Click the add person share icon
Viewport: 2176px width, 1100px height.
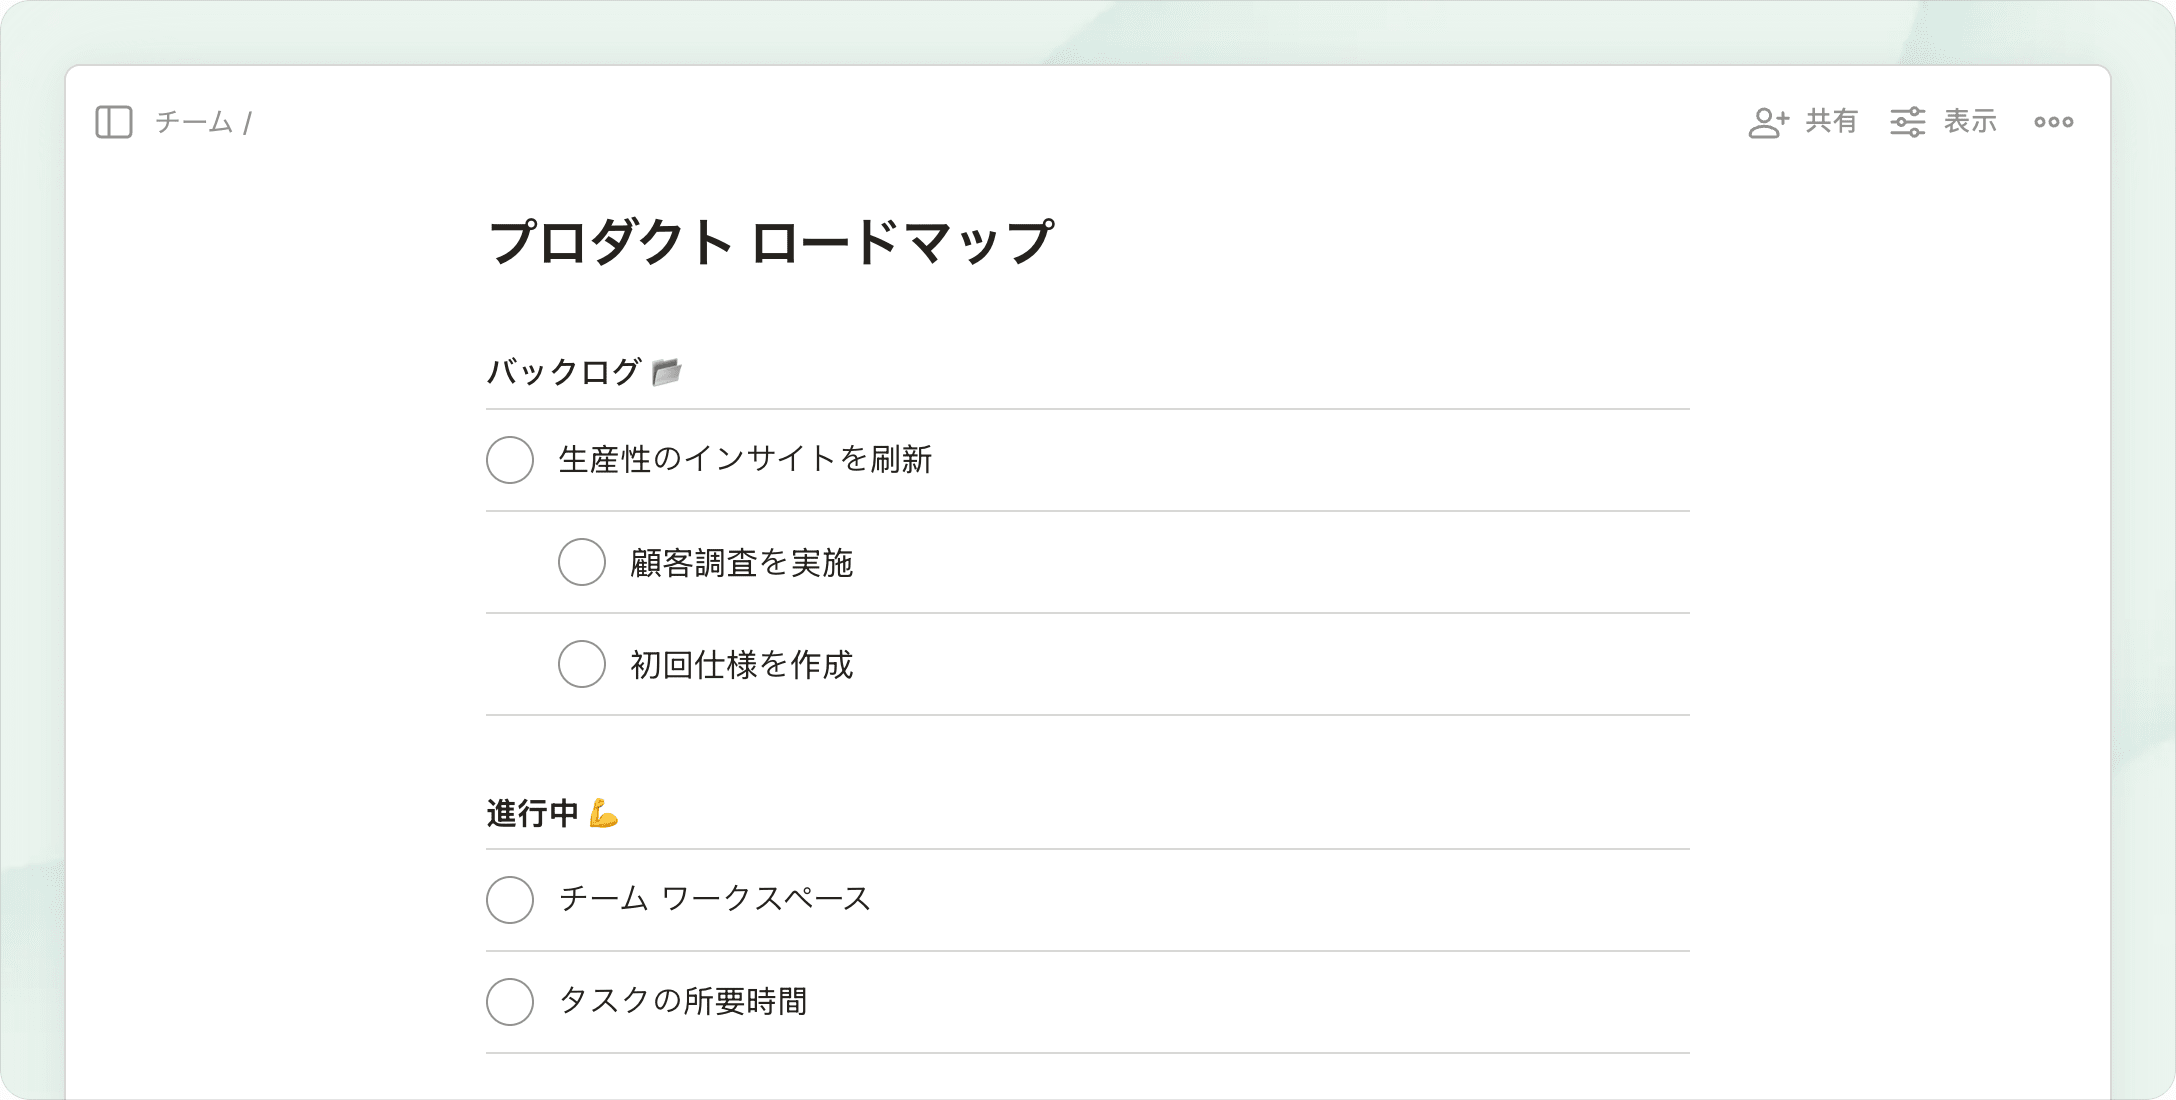(x=1768, y=122)
